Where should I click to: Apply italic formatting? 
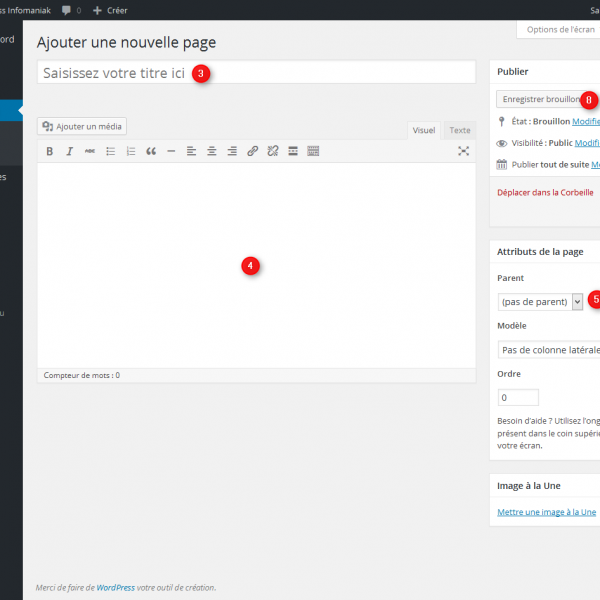(x=70, y=151)
